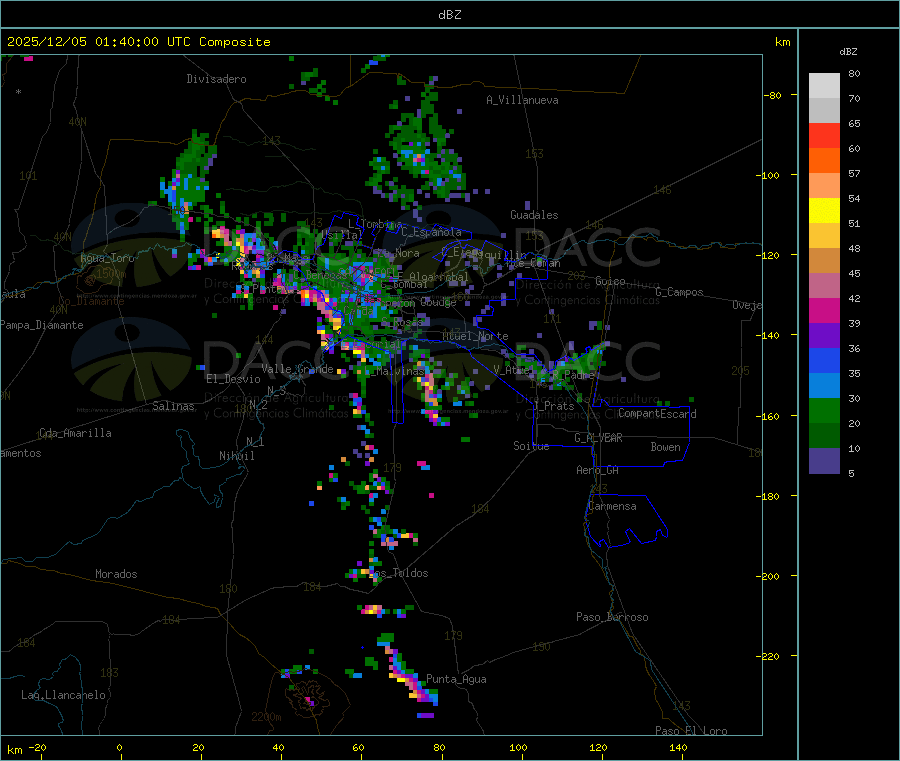Click the 100 tick on the horizontal axis
900x761 pixels.
[518, 747]
